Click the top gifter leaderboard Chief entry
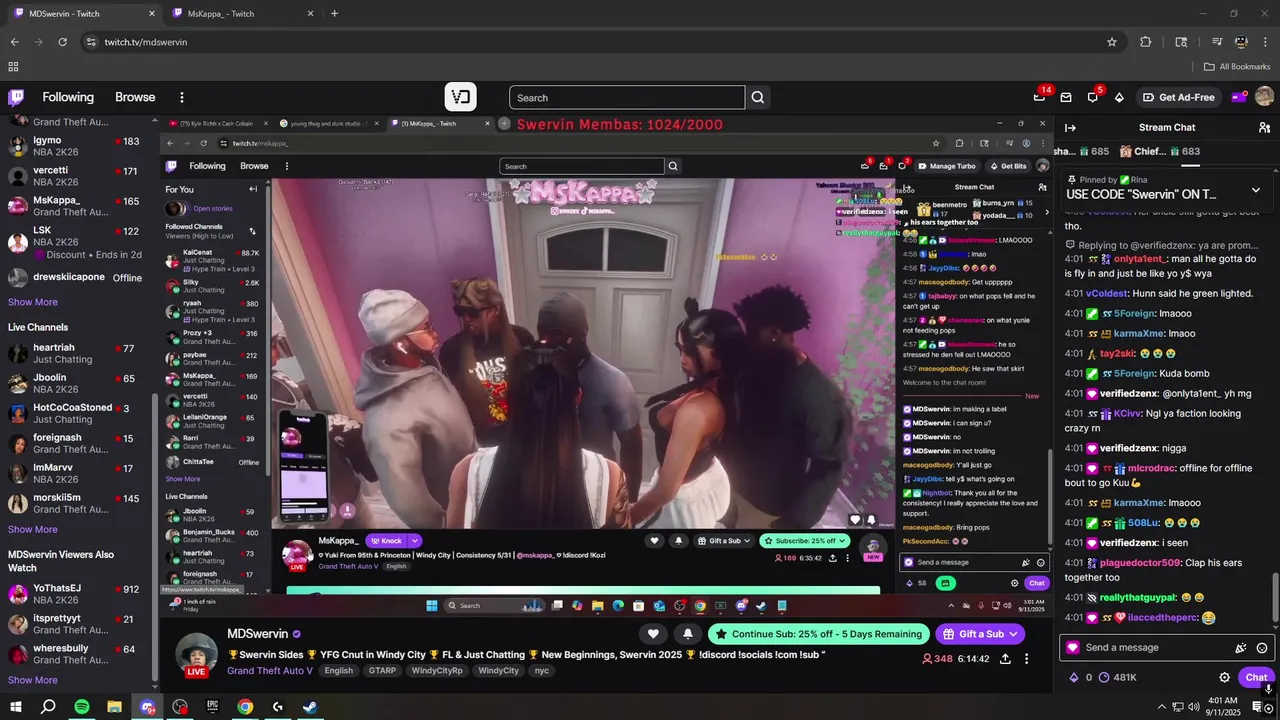1280x720 pixels. [1160, 151]
